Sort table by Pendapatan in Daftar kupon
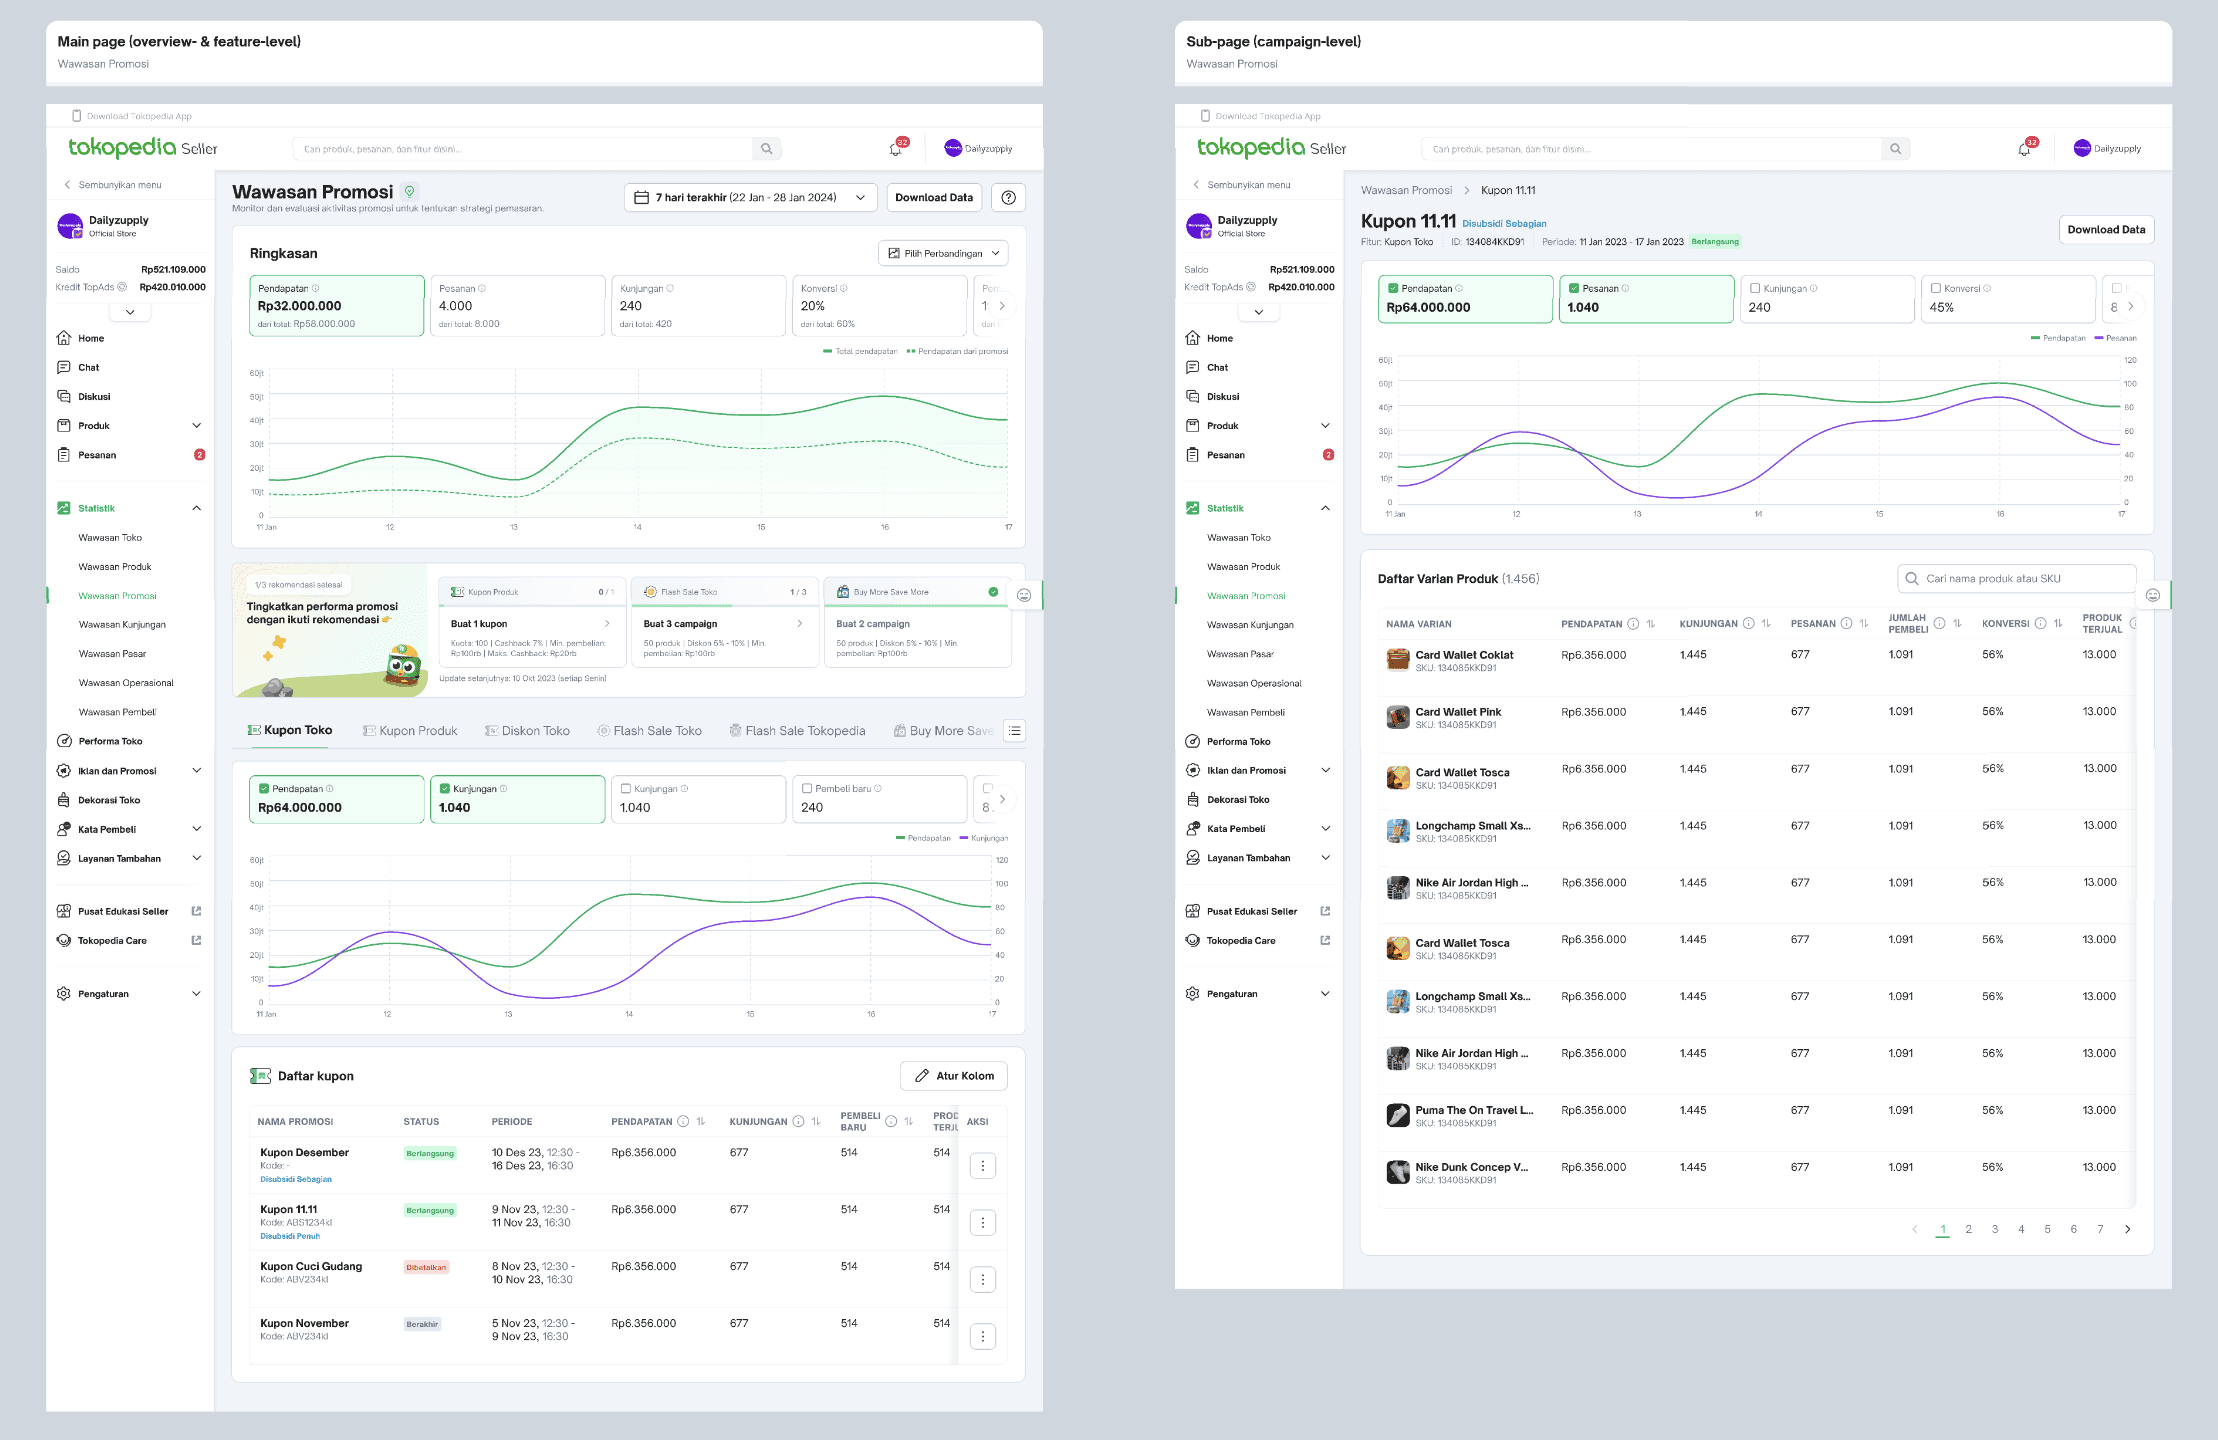 (701, 1122)
